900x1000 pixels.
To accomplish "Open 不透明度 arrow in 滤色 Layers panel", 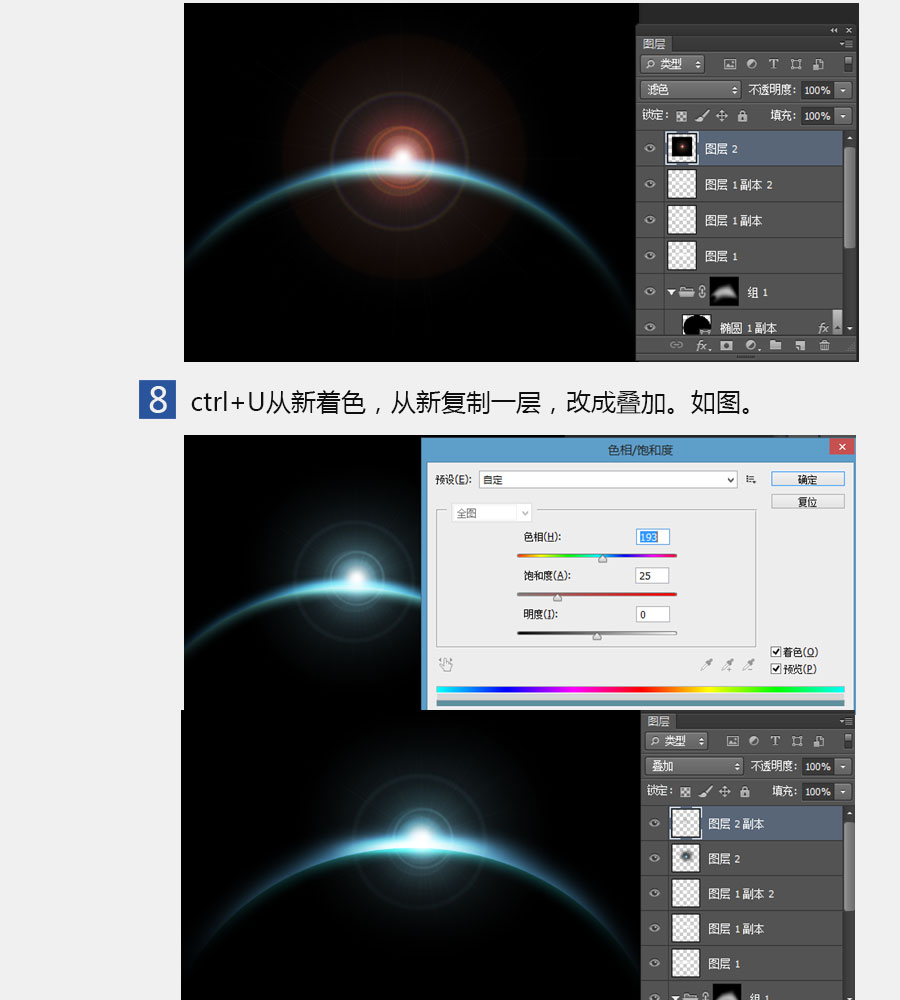I will (843, 90).
